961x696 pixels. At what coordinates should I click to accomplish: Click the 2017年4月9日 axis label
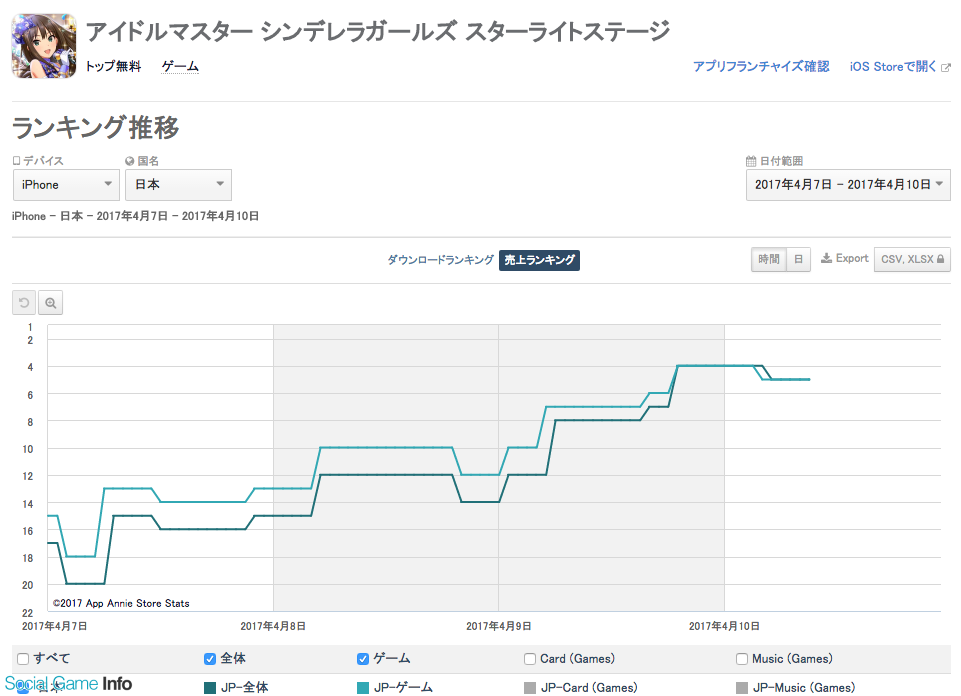(498, 626)
